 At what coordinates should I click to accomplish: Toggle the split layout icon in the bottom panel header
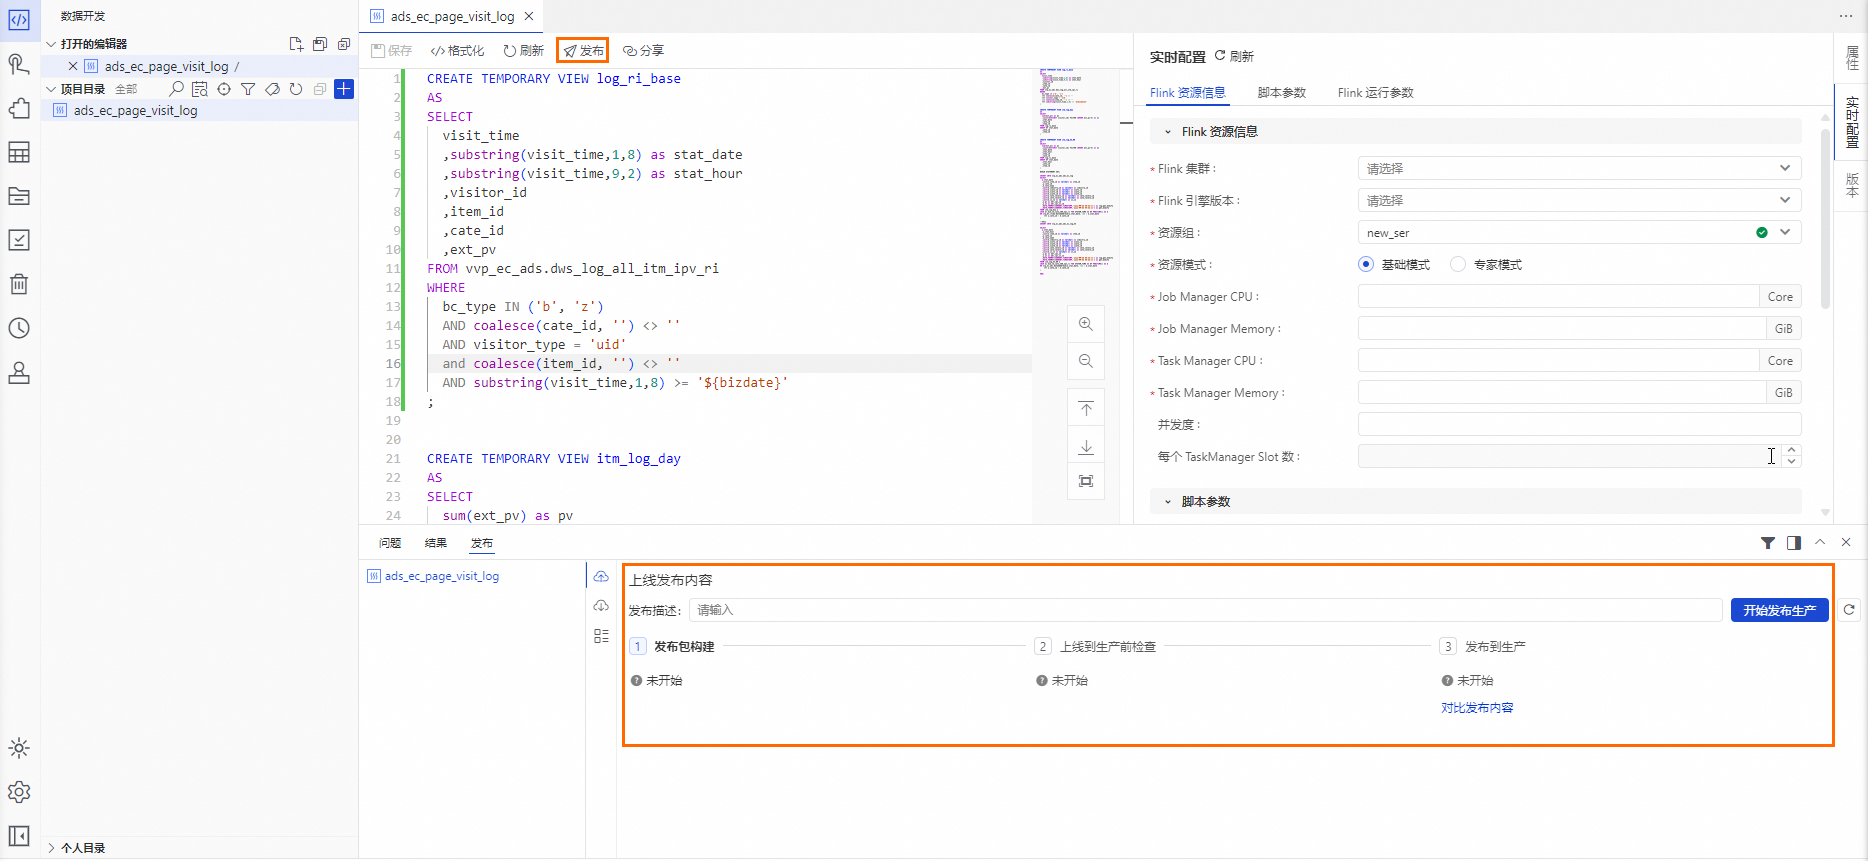pyautogui.click(x=1794, y=543)
